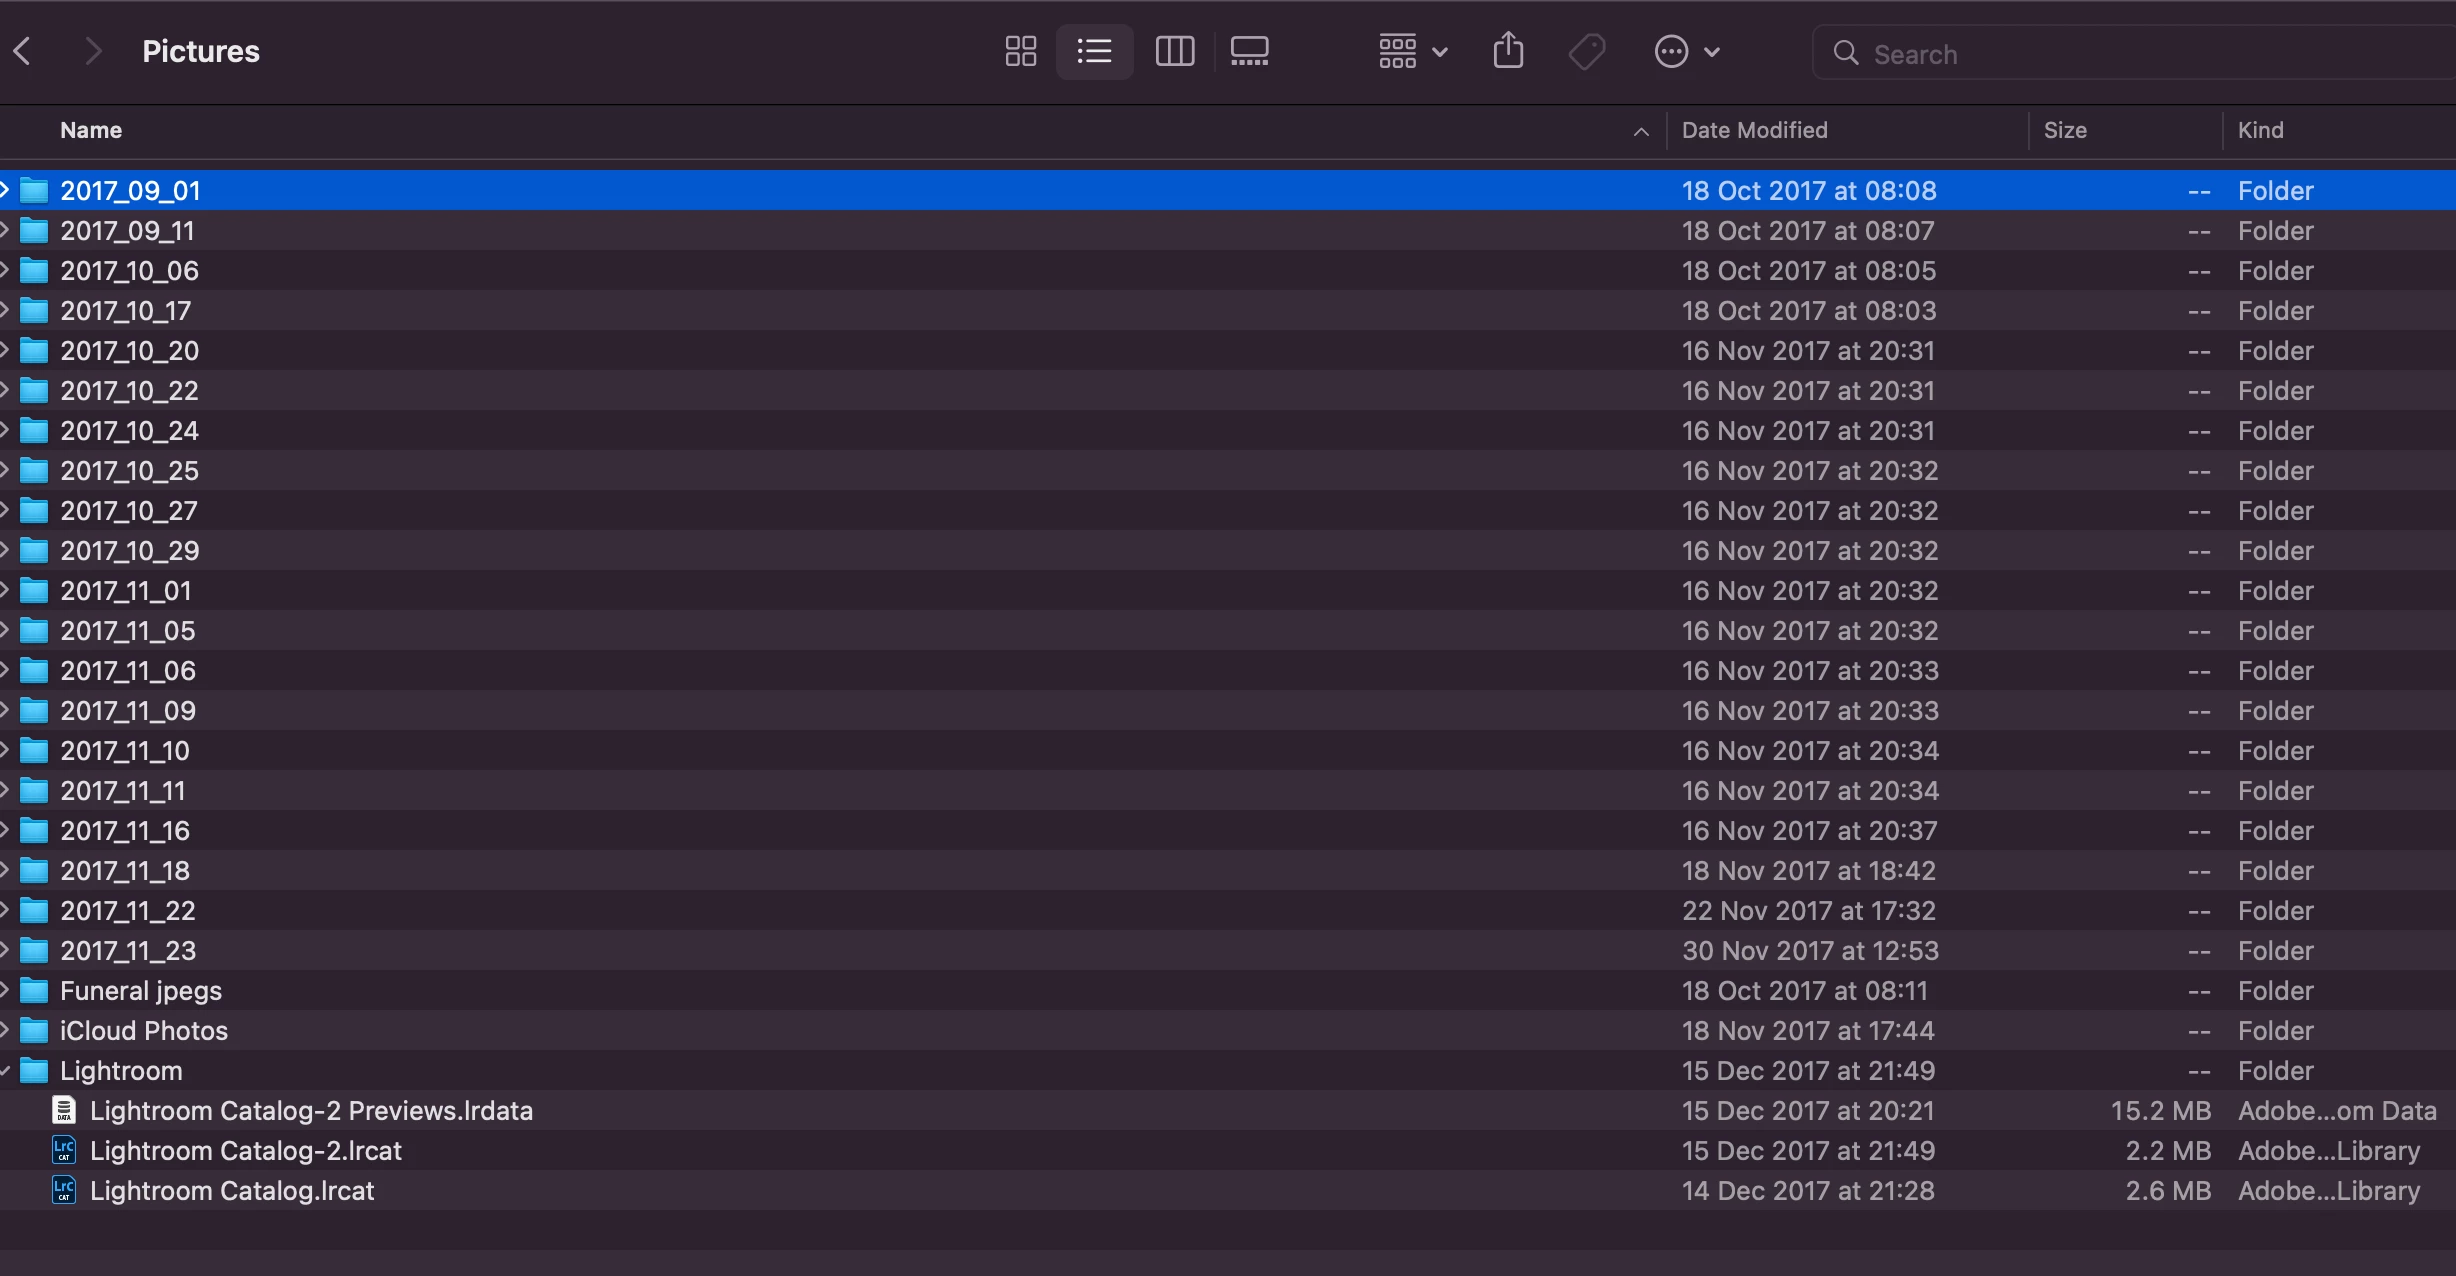Switch to column view
Screen dimensions: 2456x1276
coord(1174,51)
